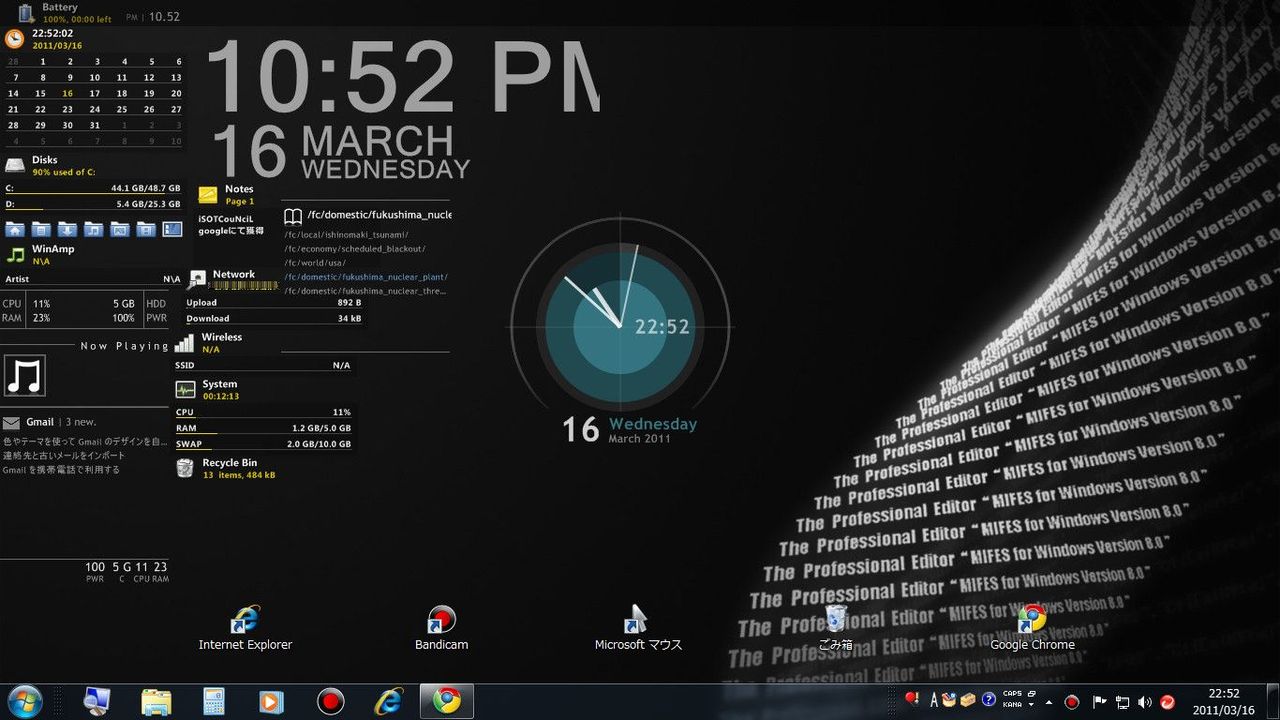Open the Documents folder shortcut icon
This screenshot has width=1280, height=720.
[41, 229]
